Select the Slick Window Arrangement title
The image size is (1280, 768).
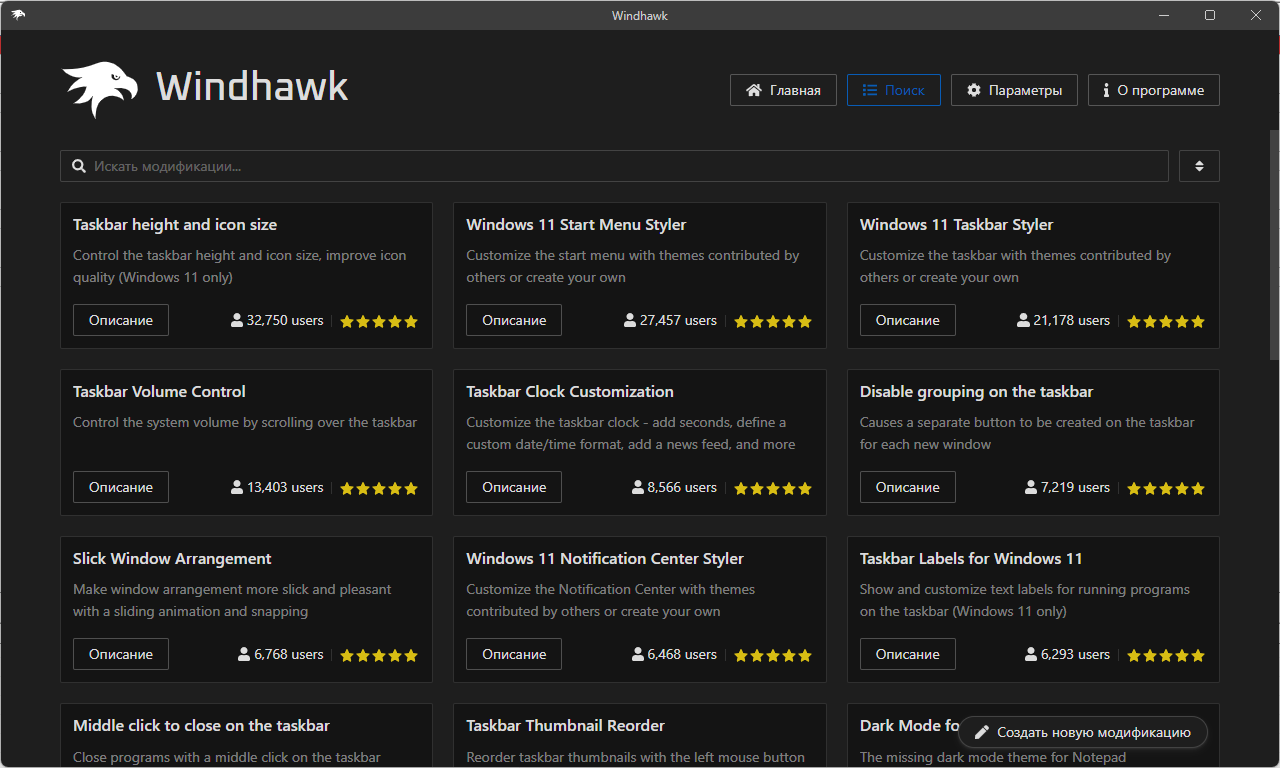click(172, 559)
